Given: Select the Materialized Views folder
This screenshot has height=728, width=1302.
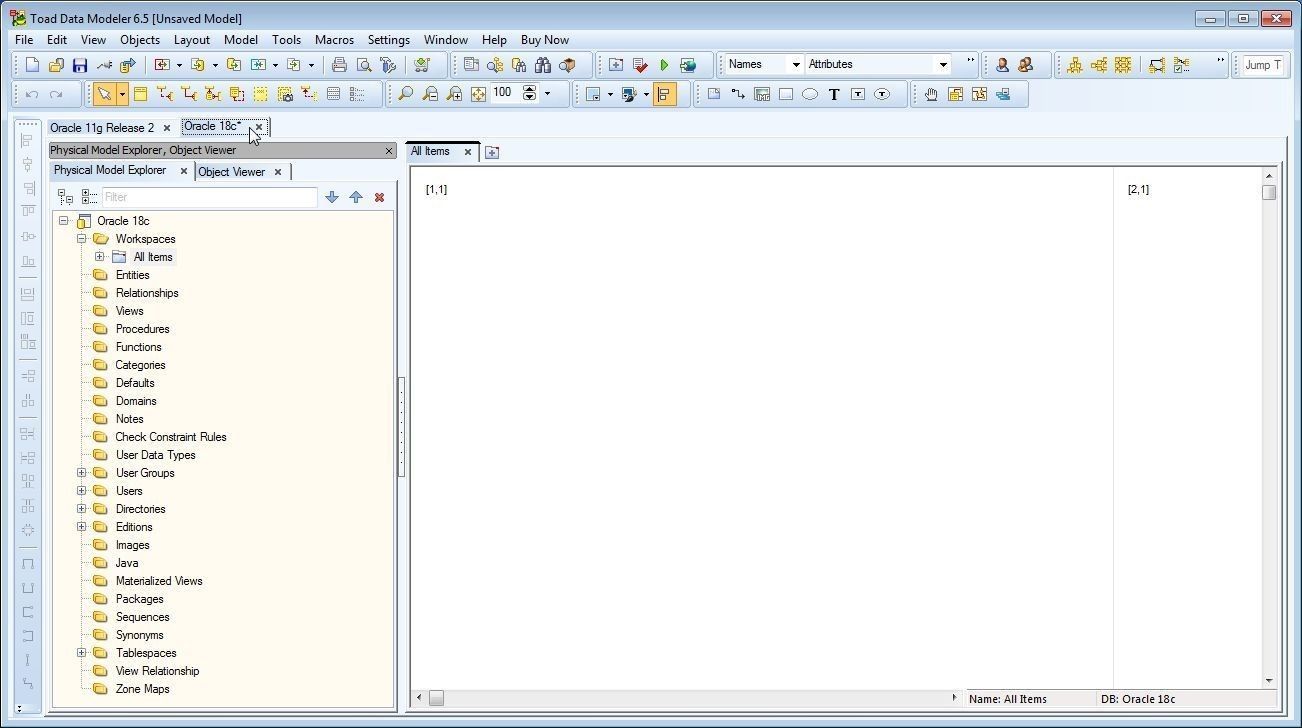Looking at the screenshot, I should click(159, 581).
